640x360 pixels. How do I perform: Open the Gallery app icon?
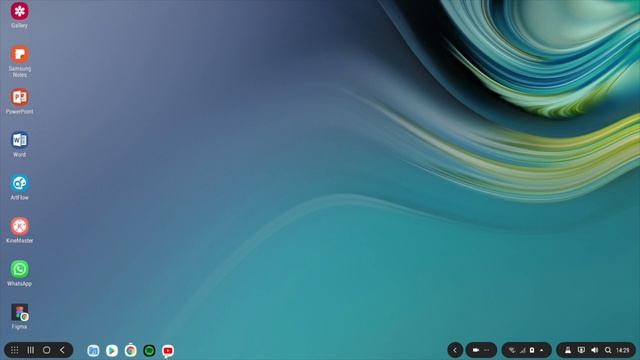[x=20, y=11]
